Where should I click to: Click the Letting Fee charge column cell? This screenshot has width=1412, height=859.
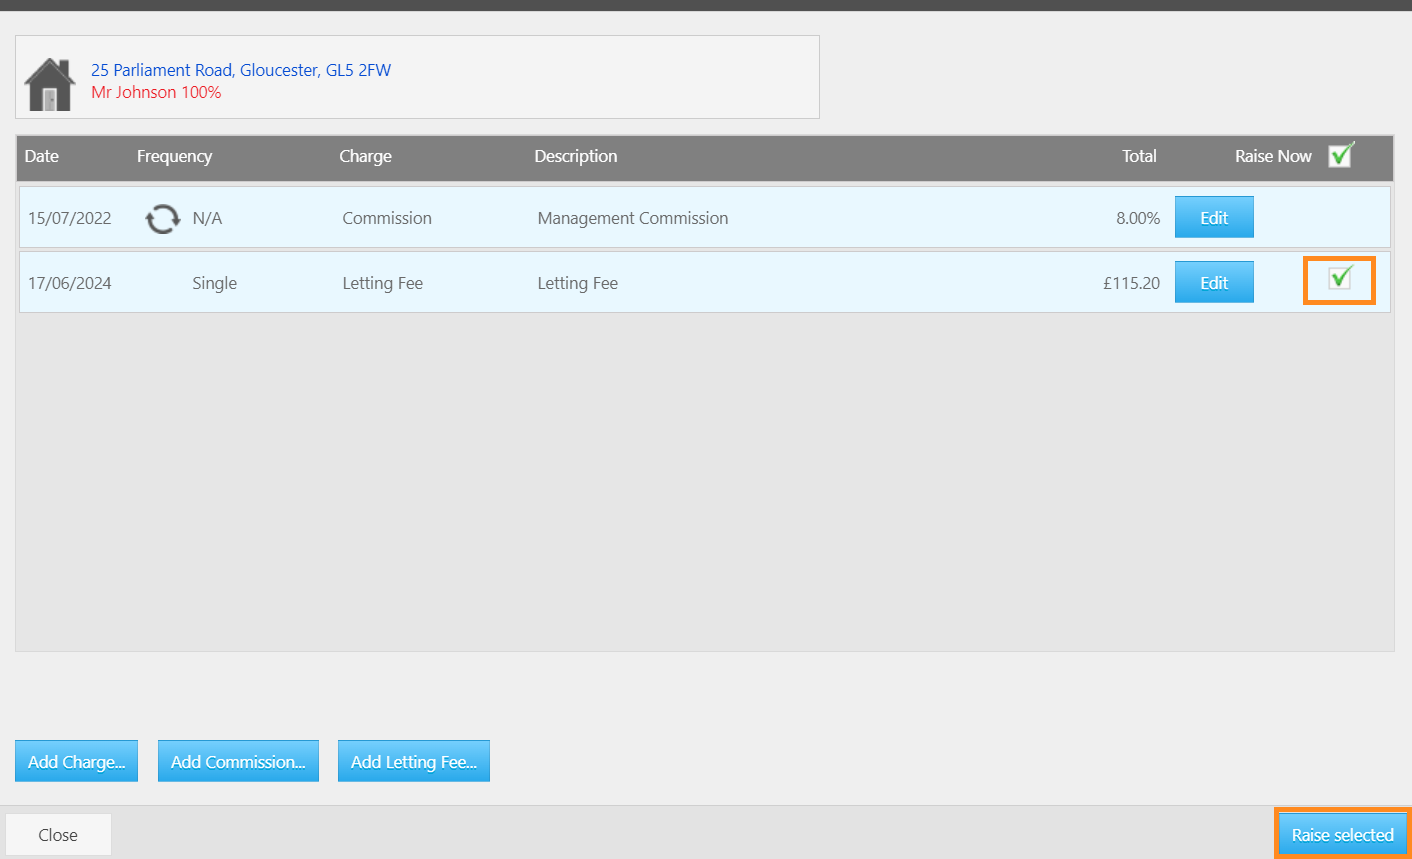click(x=383, y=283)
